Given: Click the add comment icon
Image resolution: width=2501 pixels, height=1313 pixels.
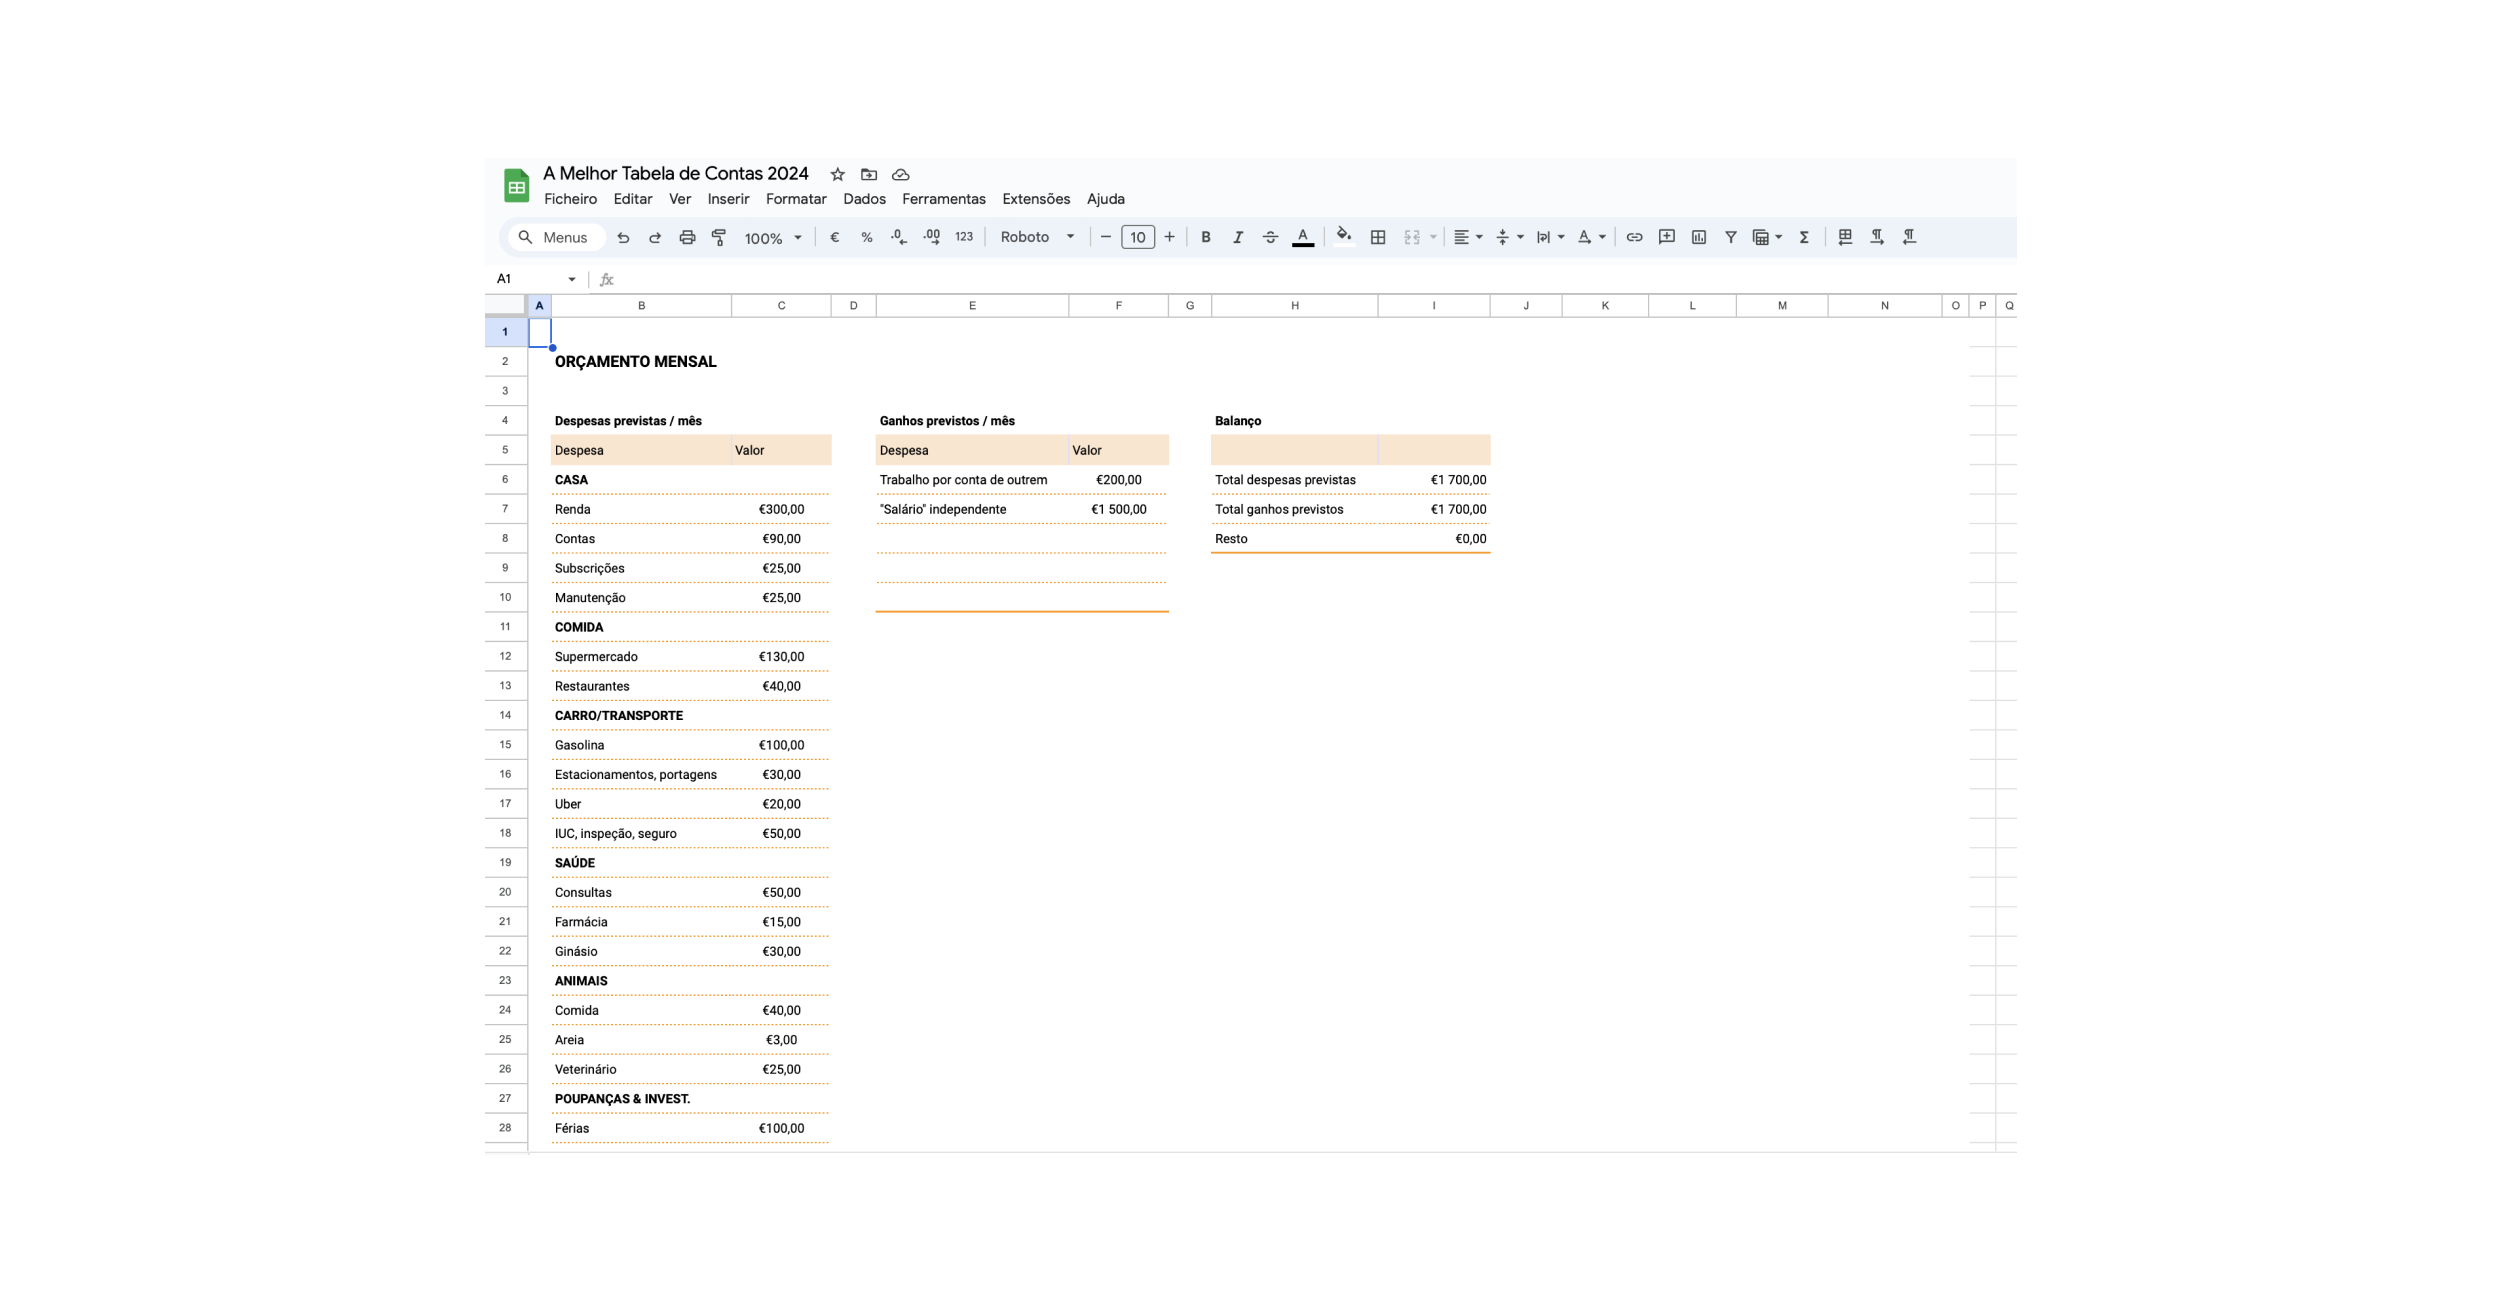Looking at the screenshot, I should coord(1666,237).
